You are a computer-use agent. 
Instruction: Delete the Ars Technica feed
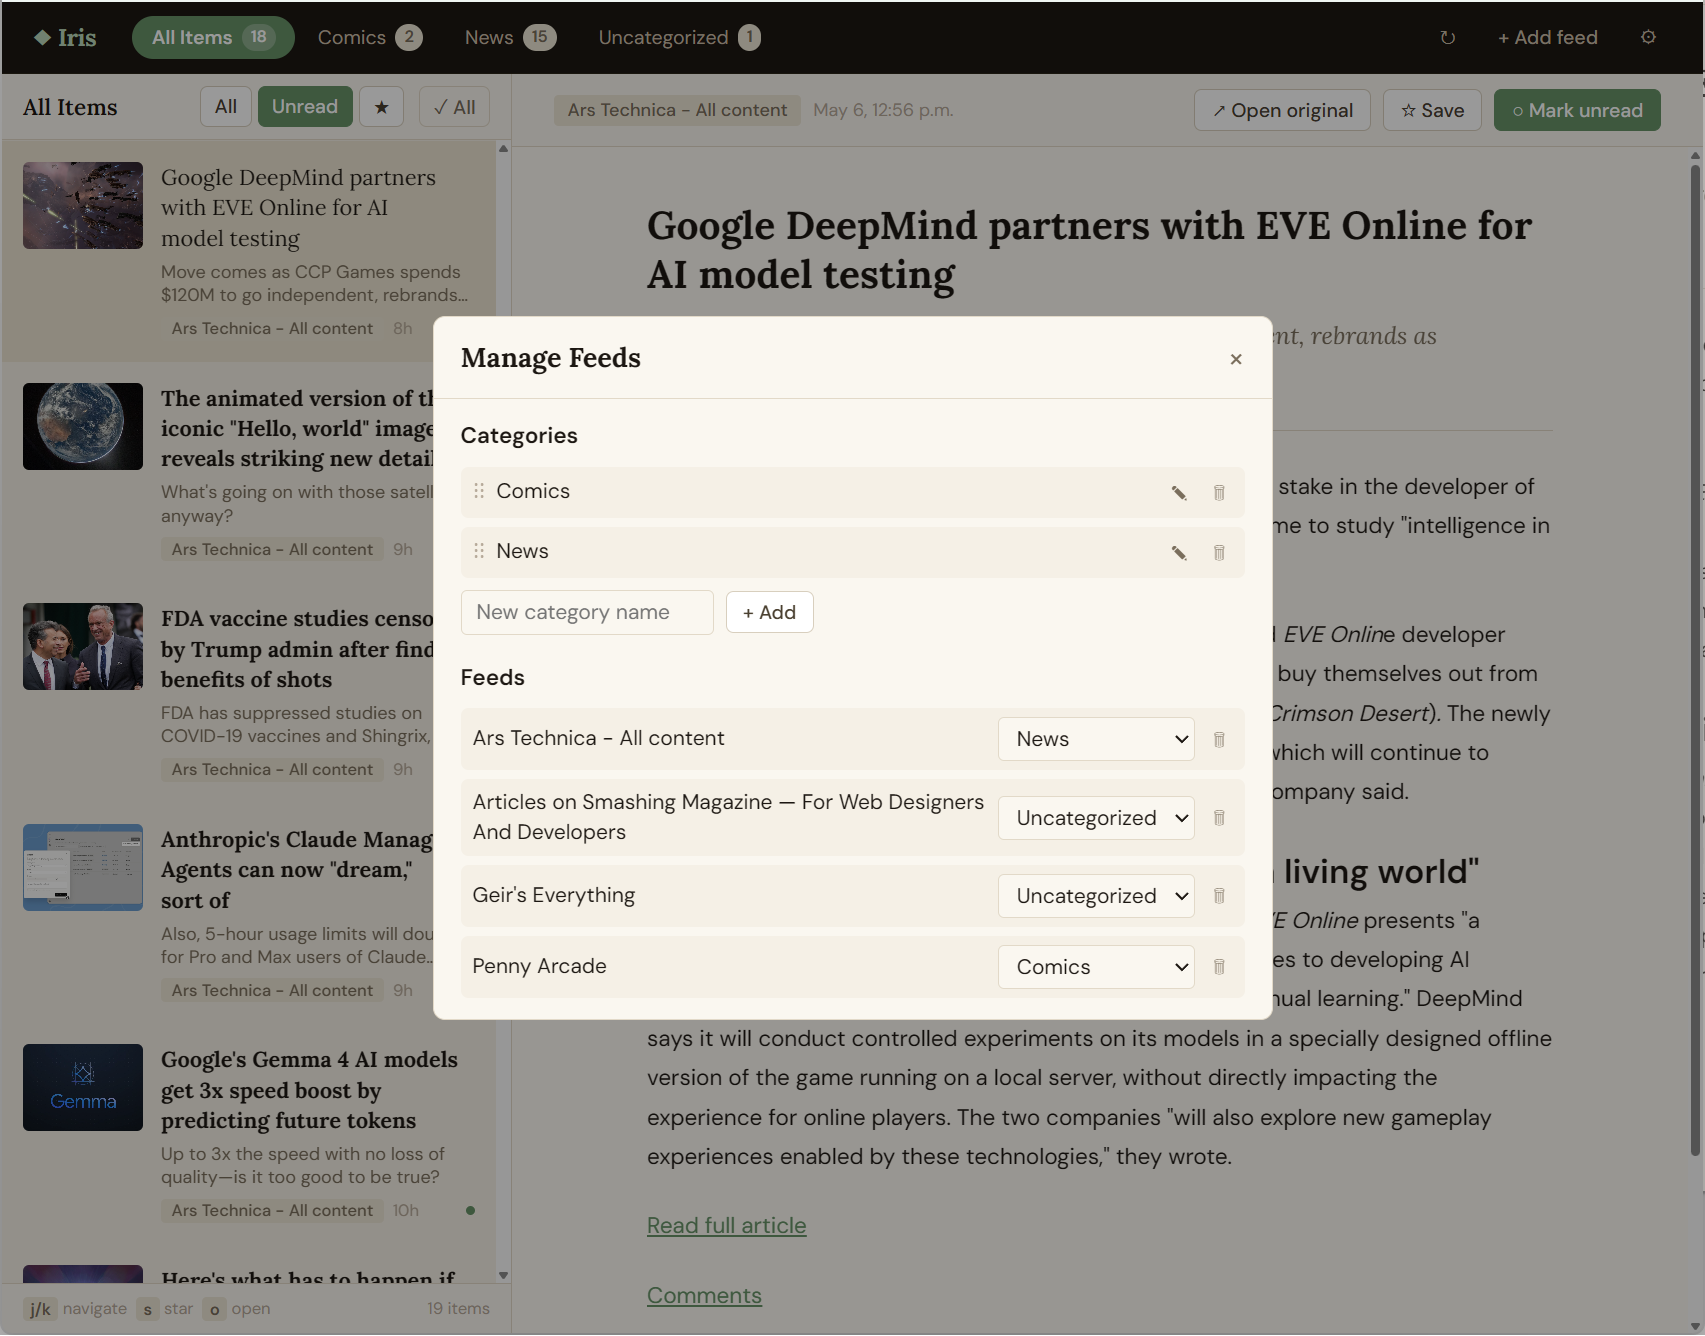pyautogui.click(x=1219, y=739)
